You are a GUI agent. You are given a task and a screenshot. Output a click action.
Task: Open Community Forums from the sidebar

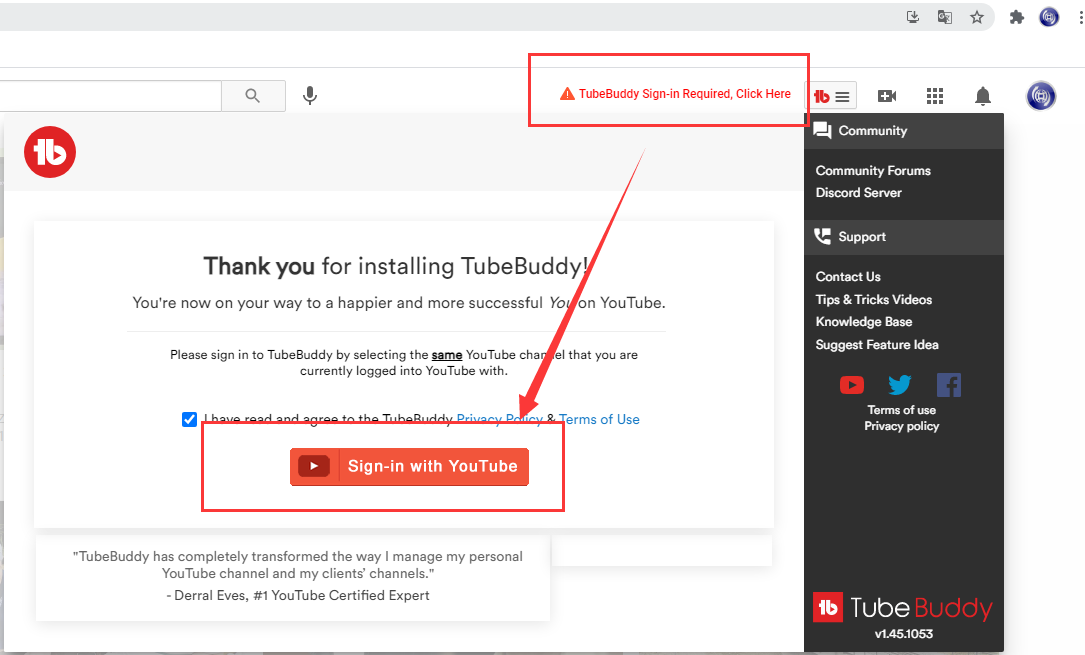click(872, 170)
